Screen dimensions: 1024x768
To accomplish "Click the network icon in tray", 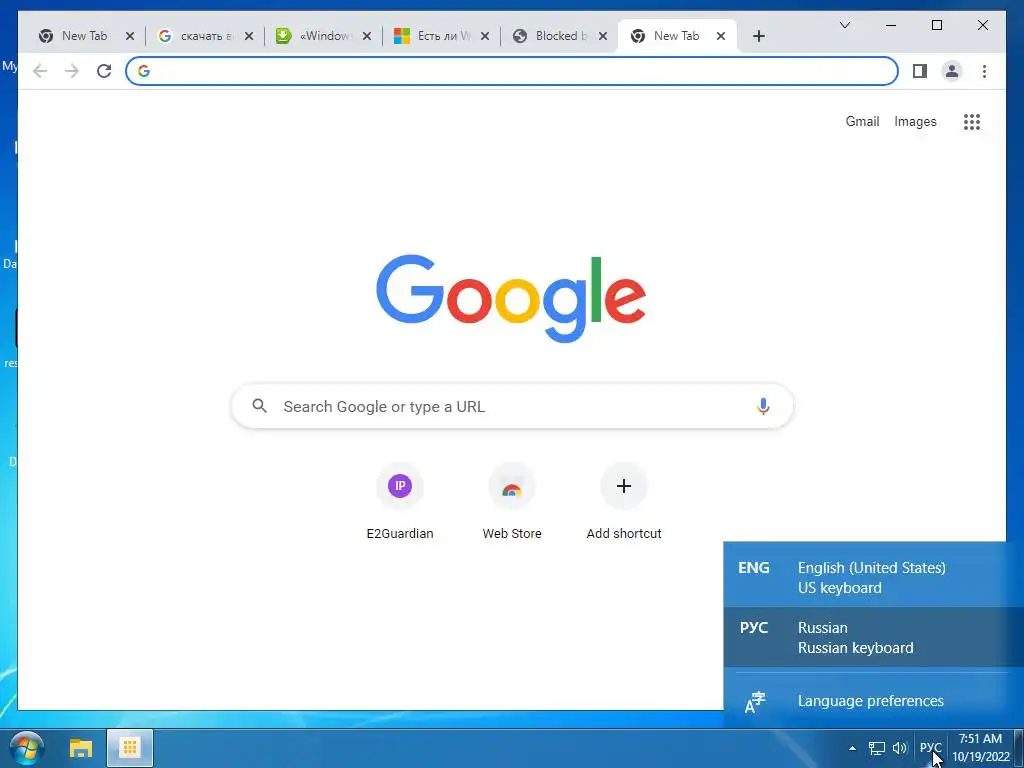I will point(876,748).
